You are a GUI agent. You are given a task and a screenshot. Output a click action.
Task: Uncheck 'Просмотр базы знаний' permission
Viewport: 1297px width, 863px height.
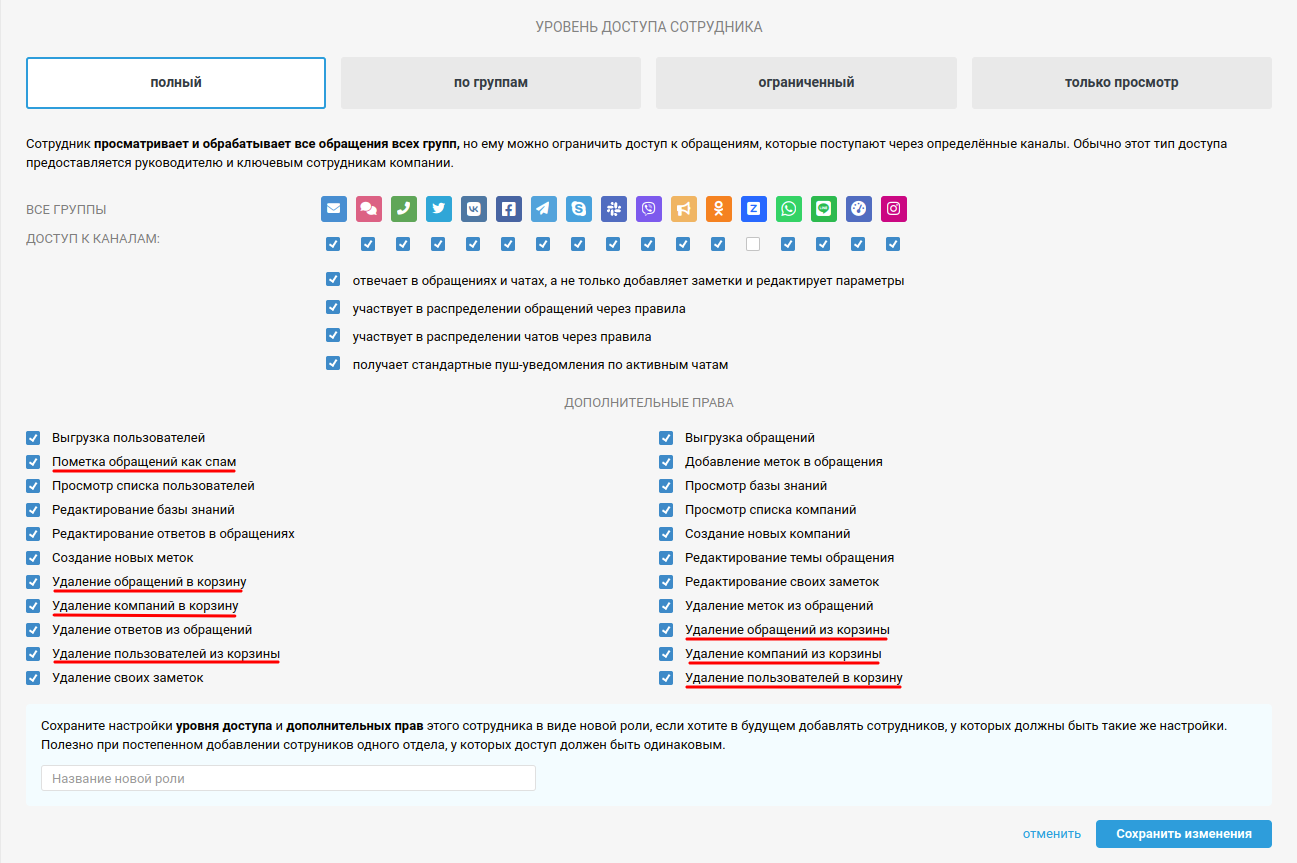pyautogui.click(x=666, y=486)
